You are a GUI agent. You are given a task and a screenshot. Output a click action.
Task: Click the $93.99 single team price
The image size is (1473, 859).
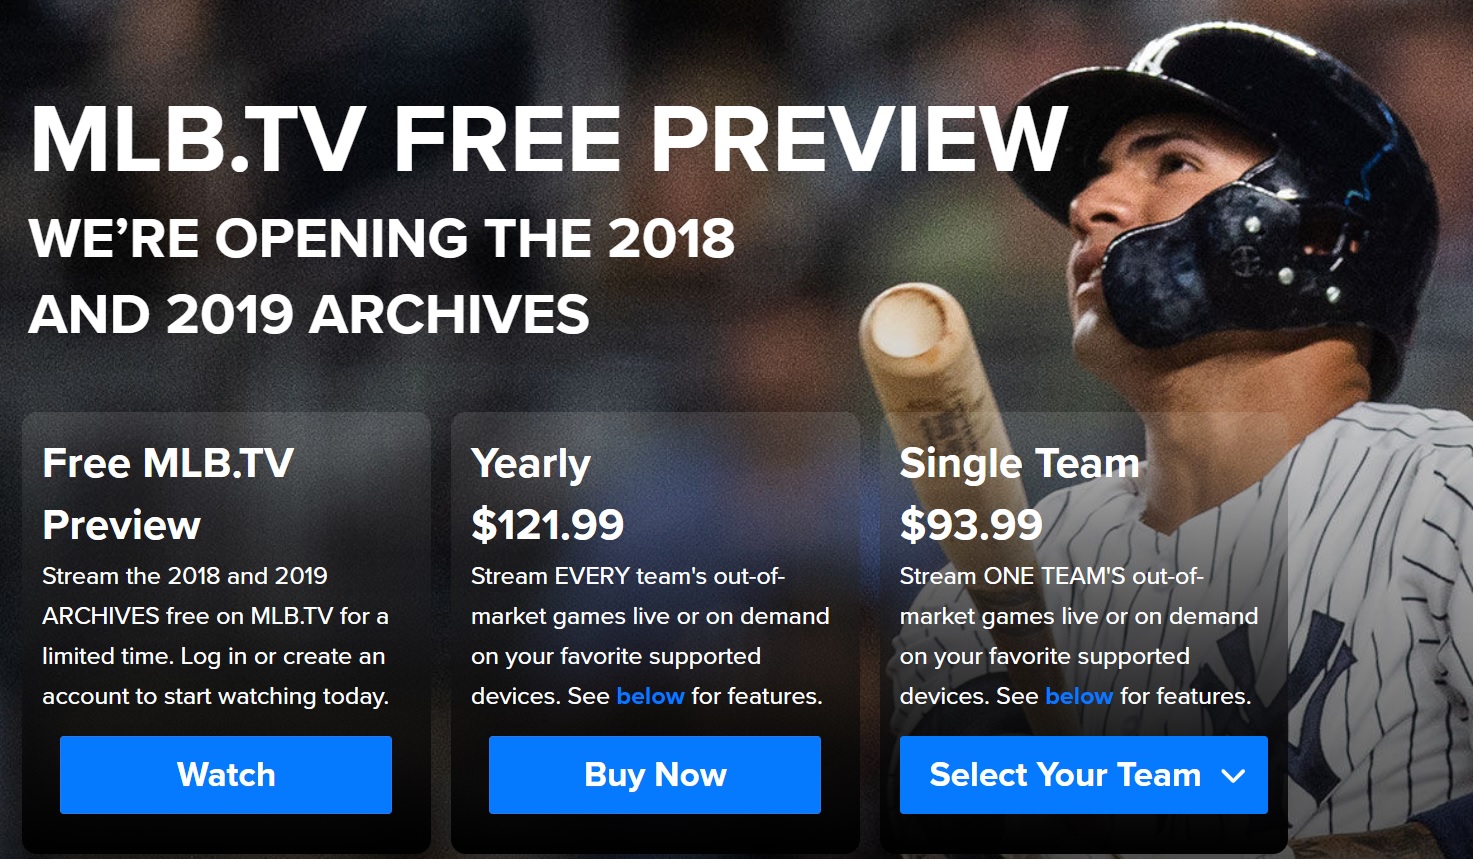click(x=971, y=525)
